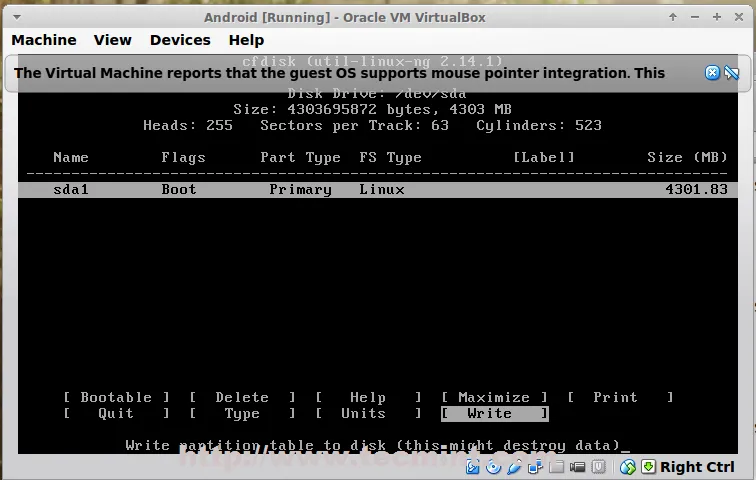Click the video capture status icon
This screenshot has height=480, width=756.
point(577,467)
